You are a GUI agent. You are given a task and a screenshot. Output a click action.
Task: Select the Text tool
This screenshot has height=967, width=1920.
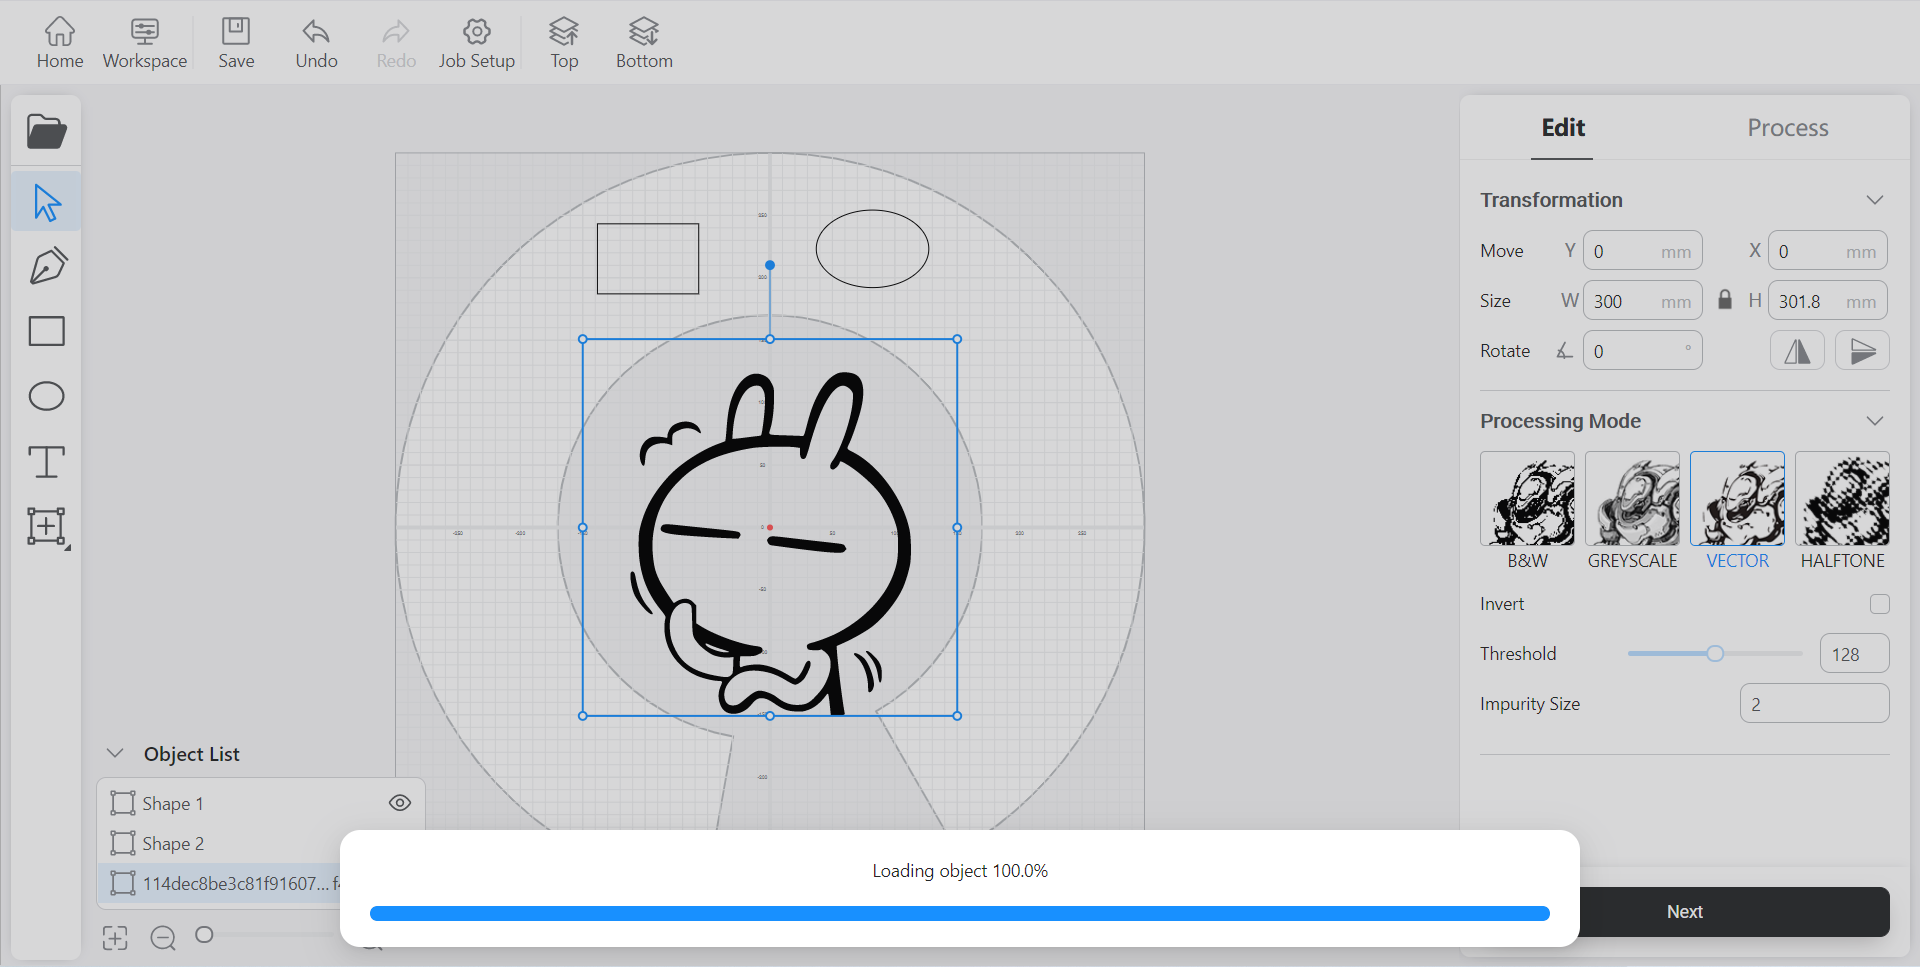pyautogui.click(x=47, y=462)
